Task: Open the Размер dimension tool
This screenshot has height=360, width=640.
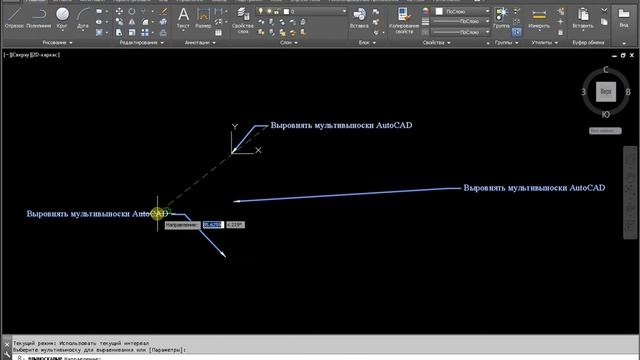Action: point(203,18)
